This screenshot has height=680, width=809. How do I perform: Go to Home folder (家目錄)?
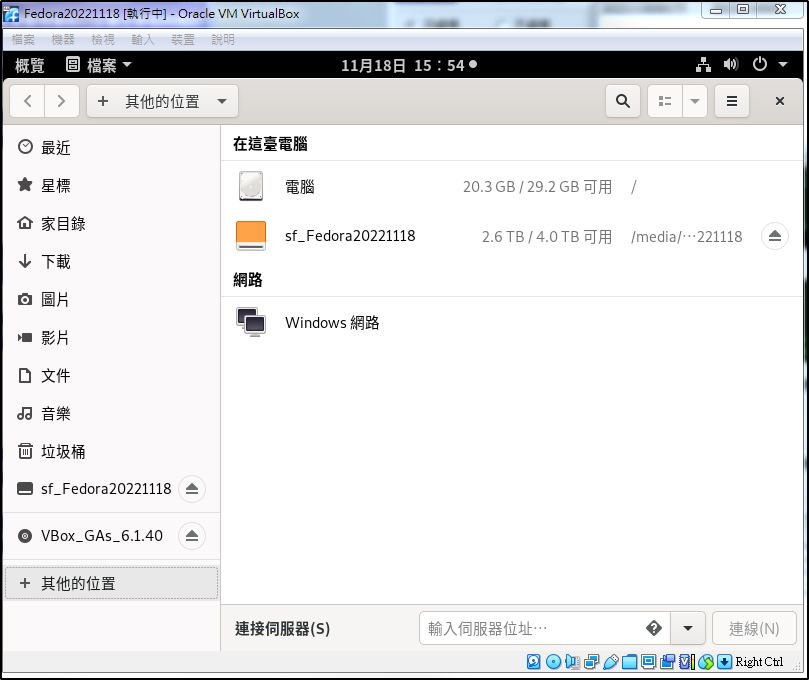coord(111,223)
